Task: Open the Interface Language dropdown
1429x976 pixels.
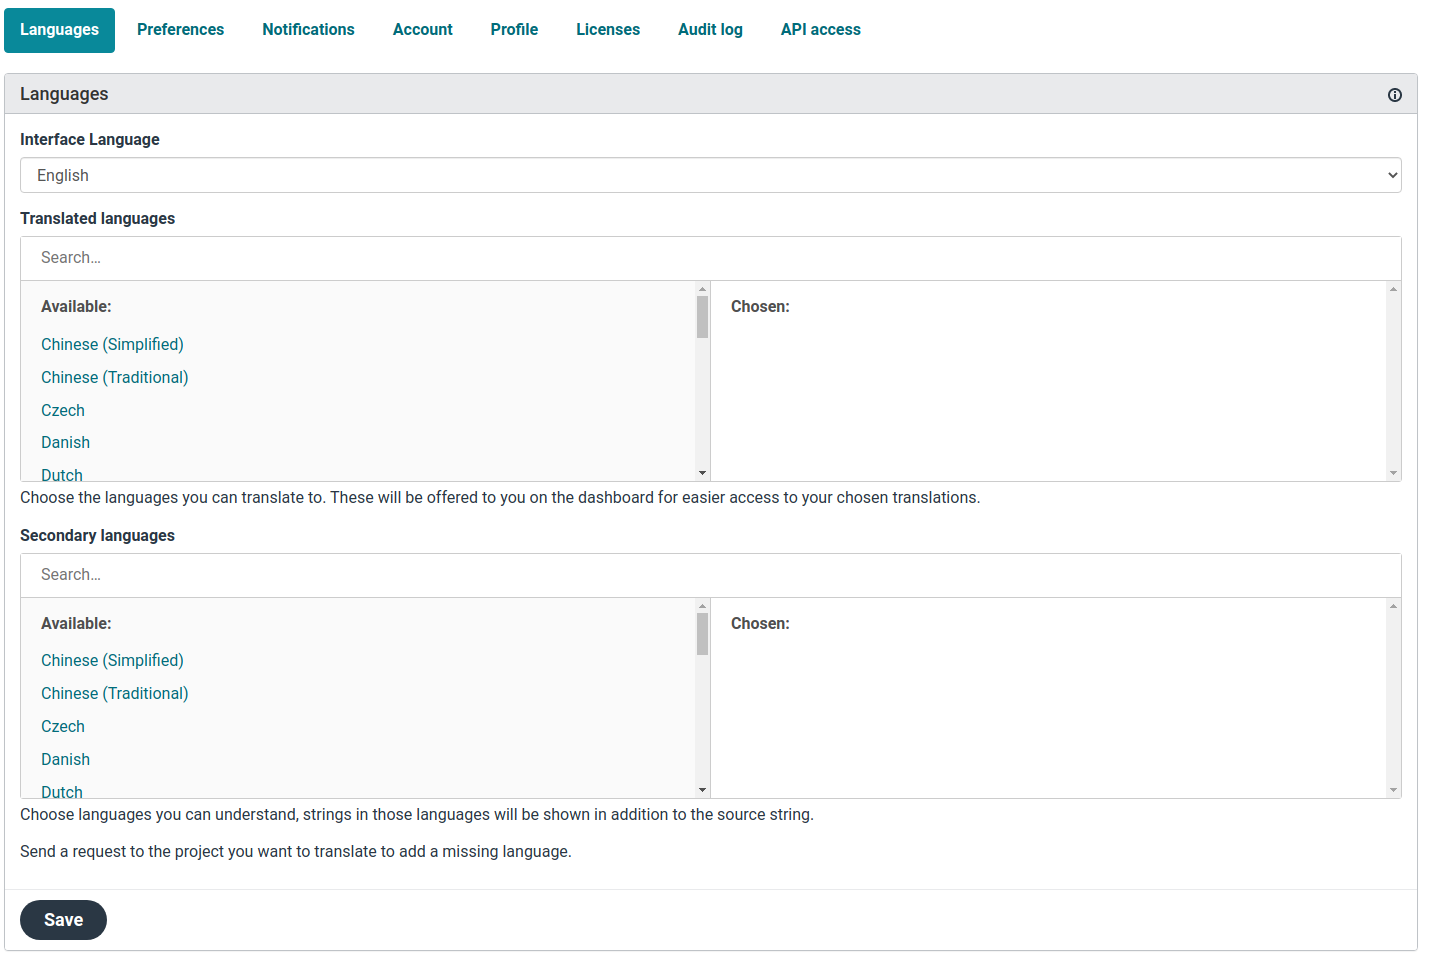Action: click(712, 174)
